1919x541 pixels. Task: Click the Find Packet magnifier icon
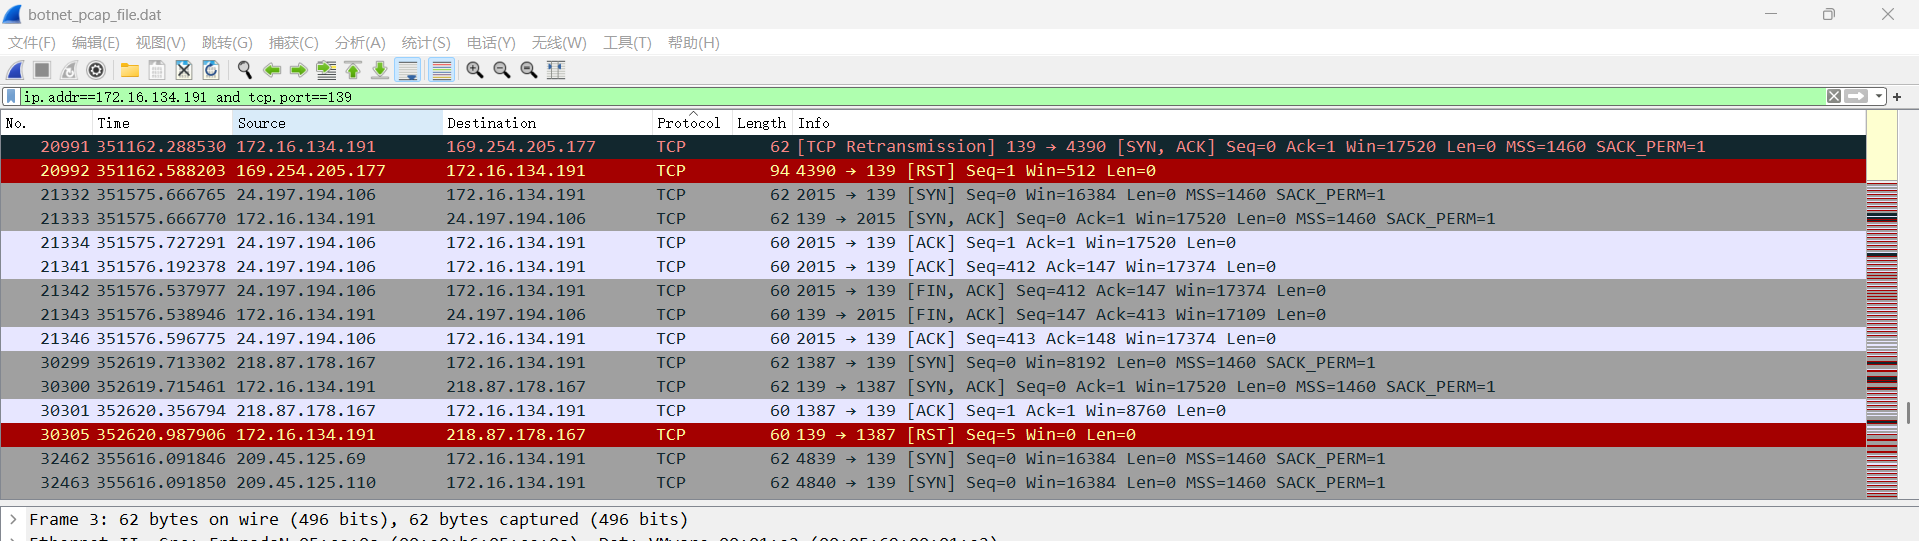pyautogui.click(x=244, y=70)
